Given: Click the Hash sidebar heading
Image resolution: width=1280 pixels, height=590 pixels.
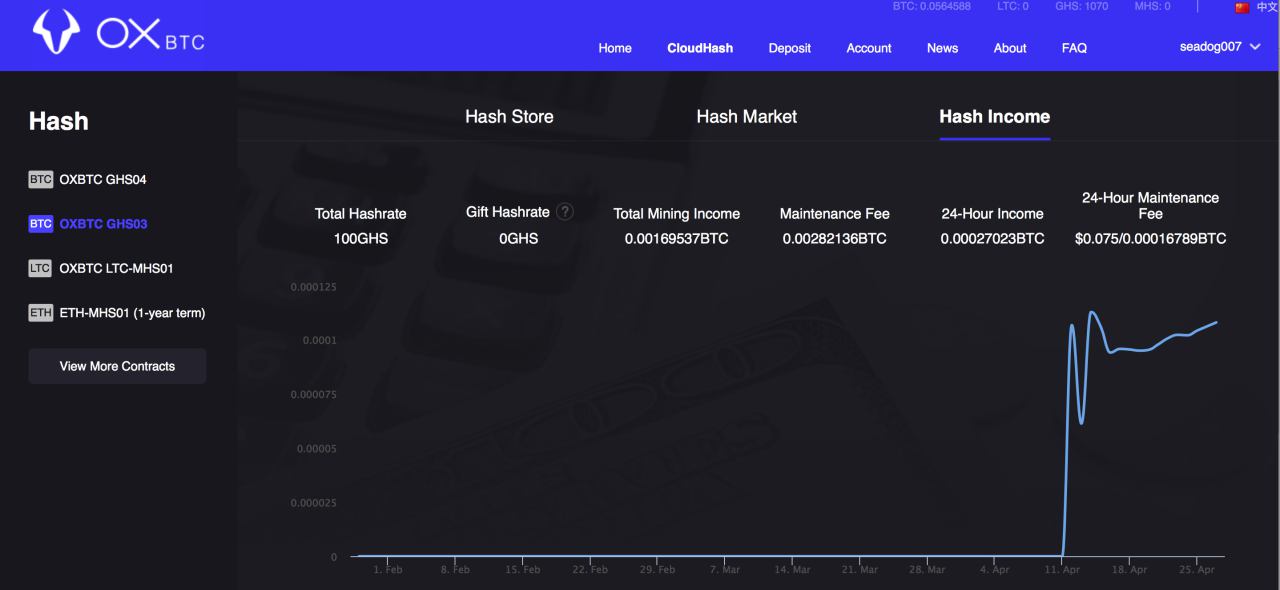Looking at the screenshot, I should 59,122.
